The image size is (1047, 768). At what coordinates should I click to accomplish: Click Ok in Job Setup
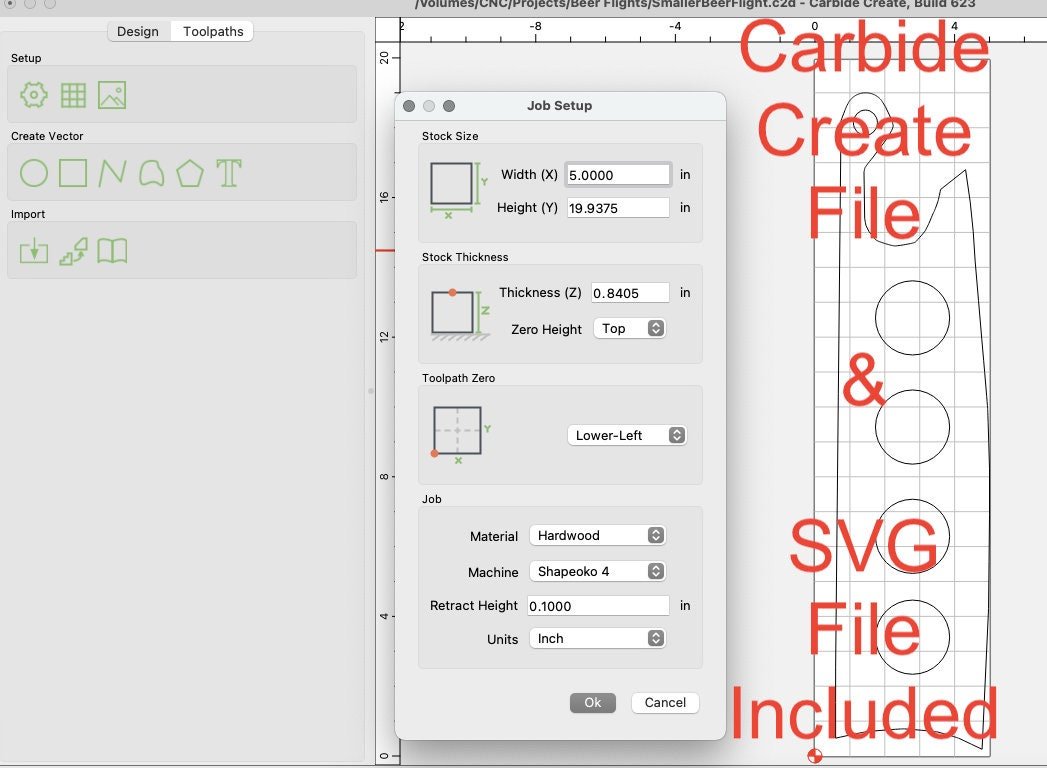click(593, 703)
